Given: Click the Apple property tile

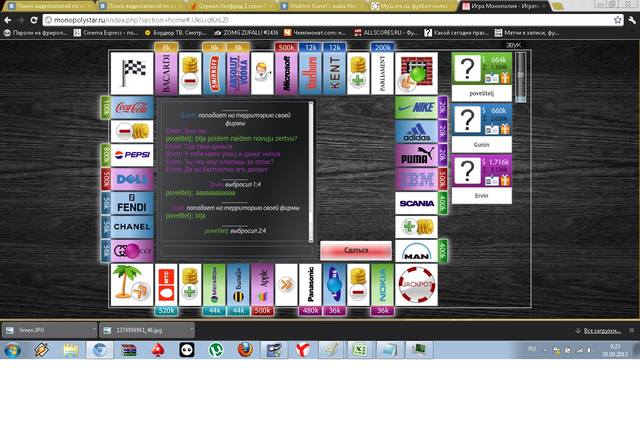Looking at the screenshot, I should [262, 285].
